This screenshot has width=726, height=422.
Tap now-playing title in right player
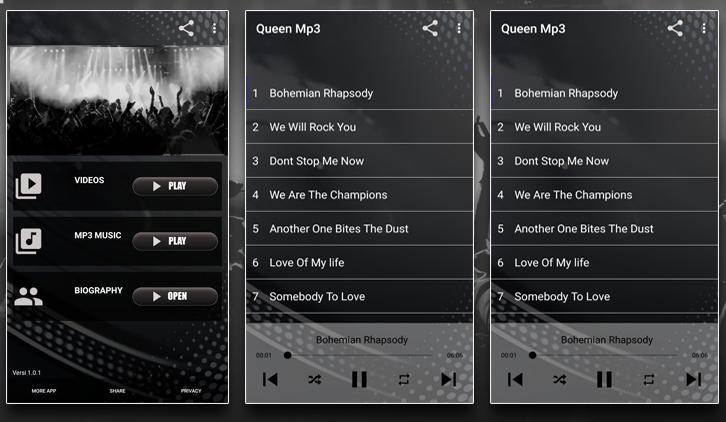pyautogui.click(x=607, y=340)
